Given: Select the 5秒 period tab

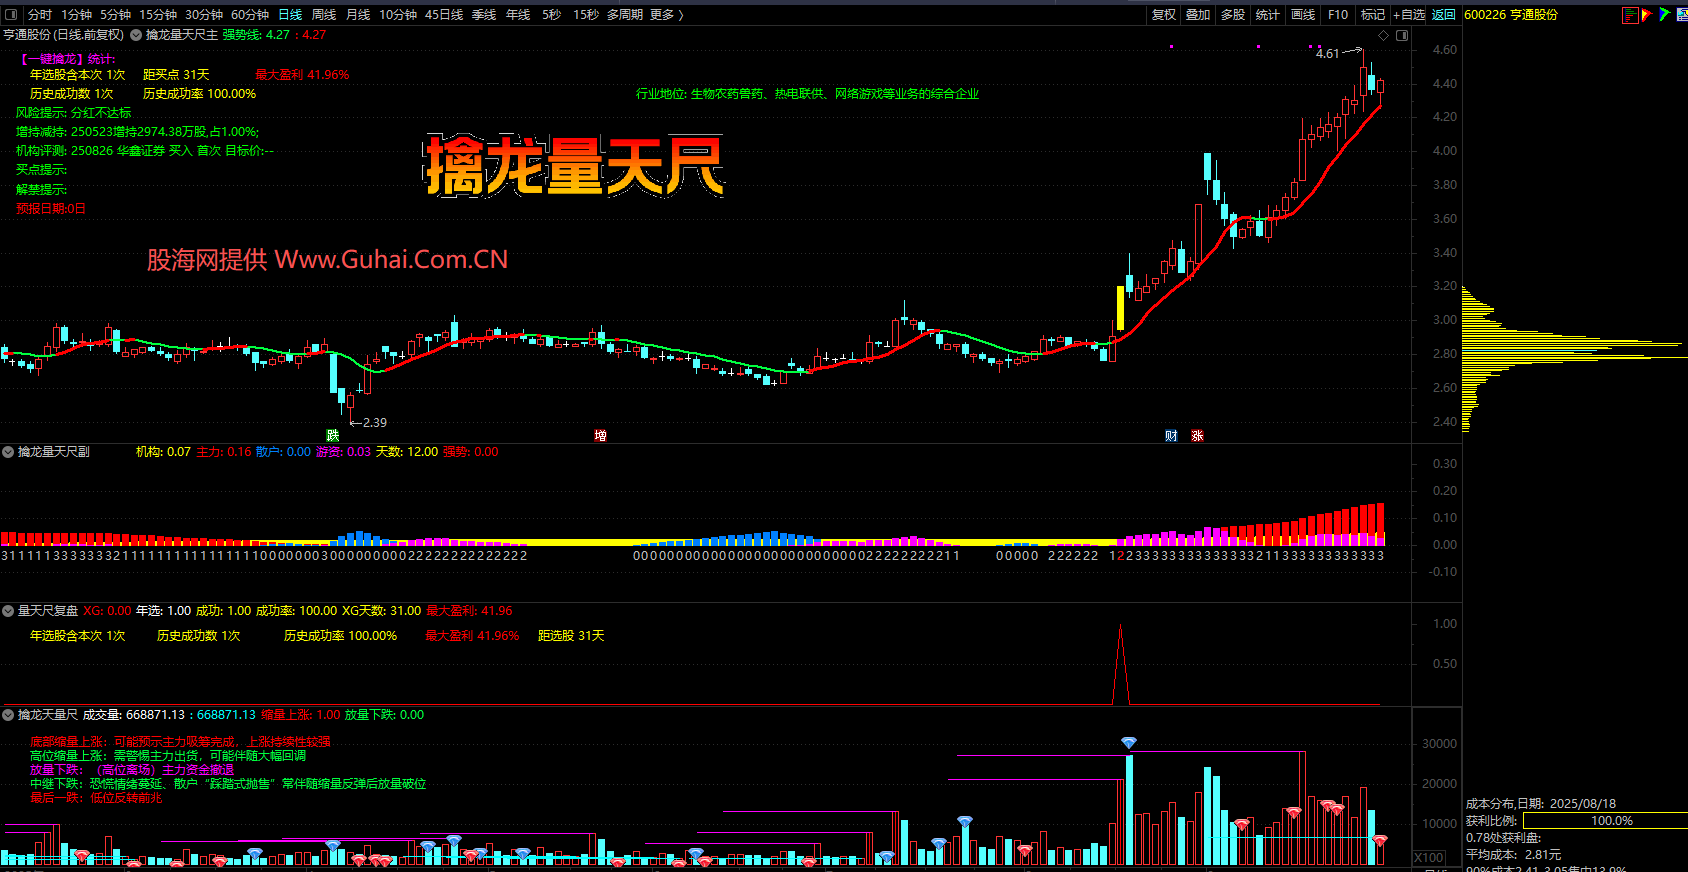Looking at the screenshot, I should (x=551, y=15).
